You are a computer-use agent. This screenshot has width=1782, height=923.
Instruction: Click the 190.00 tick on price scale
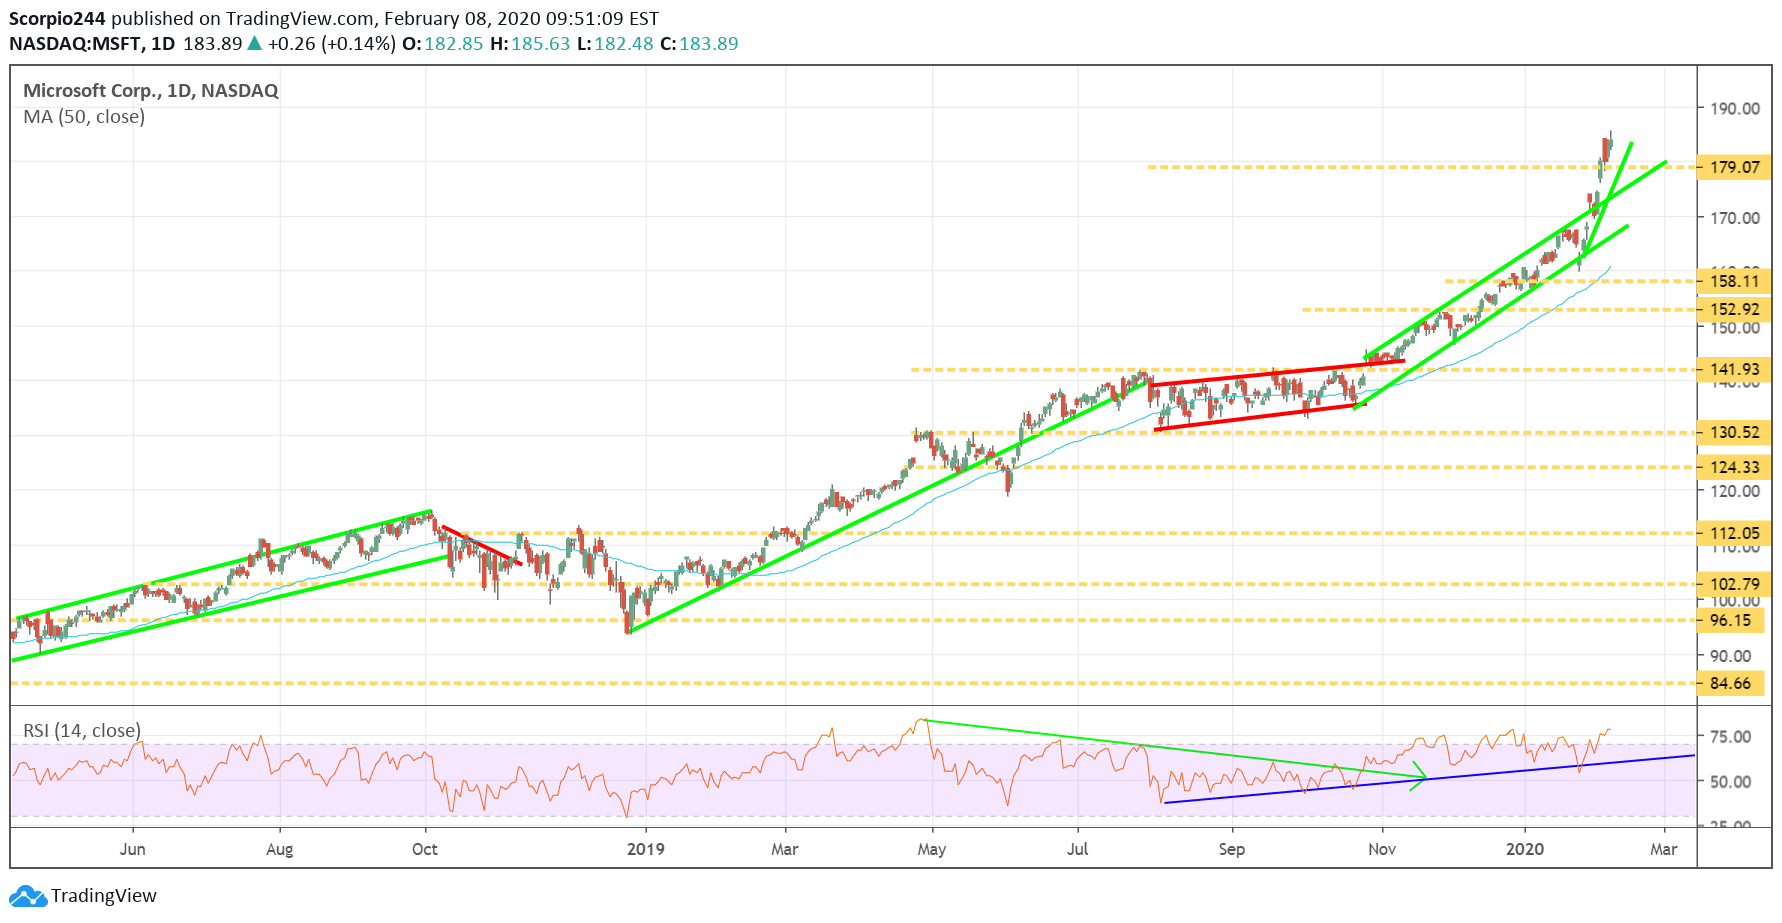coord(1735,108)
